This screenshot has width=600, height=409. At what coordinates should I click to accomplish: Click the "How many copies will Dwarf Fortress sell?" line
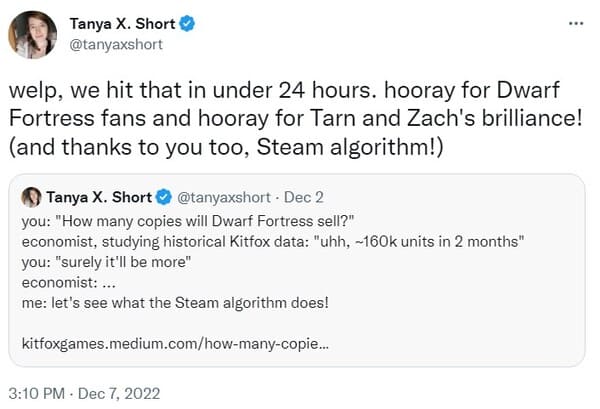point(188,221)
